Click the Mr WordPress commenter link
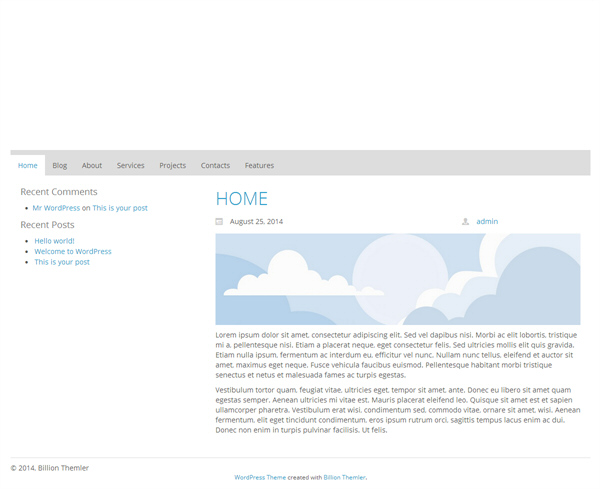This screenshot has width=600, height=489. click(56, 208)
